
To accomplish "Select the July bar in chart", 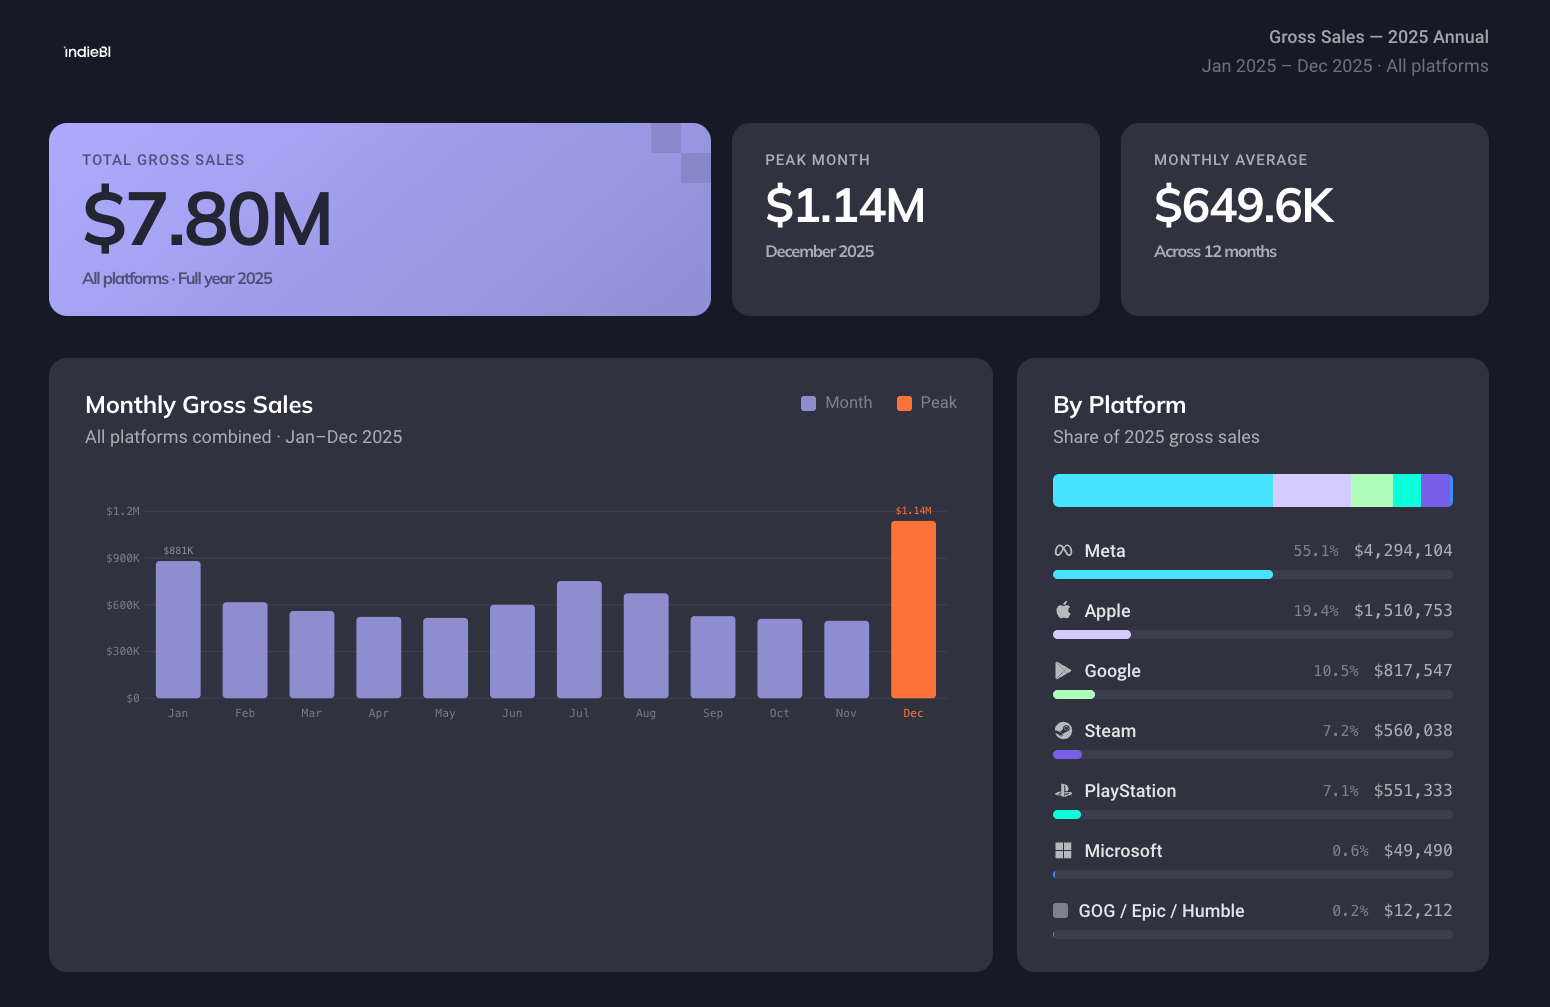I will (x=579, y=639).
